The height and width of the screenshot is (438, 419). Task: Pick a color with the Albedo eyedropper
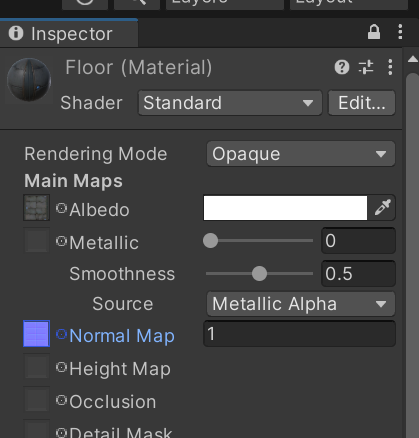[x=382, y=208]
